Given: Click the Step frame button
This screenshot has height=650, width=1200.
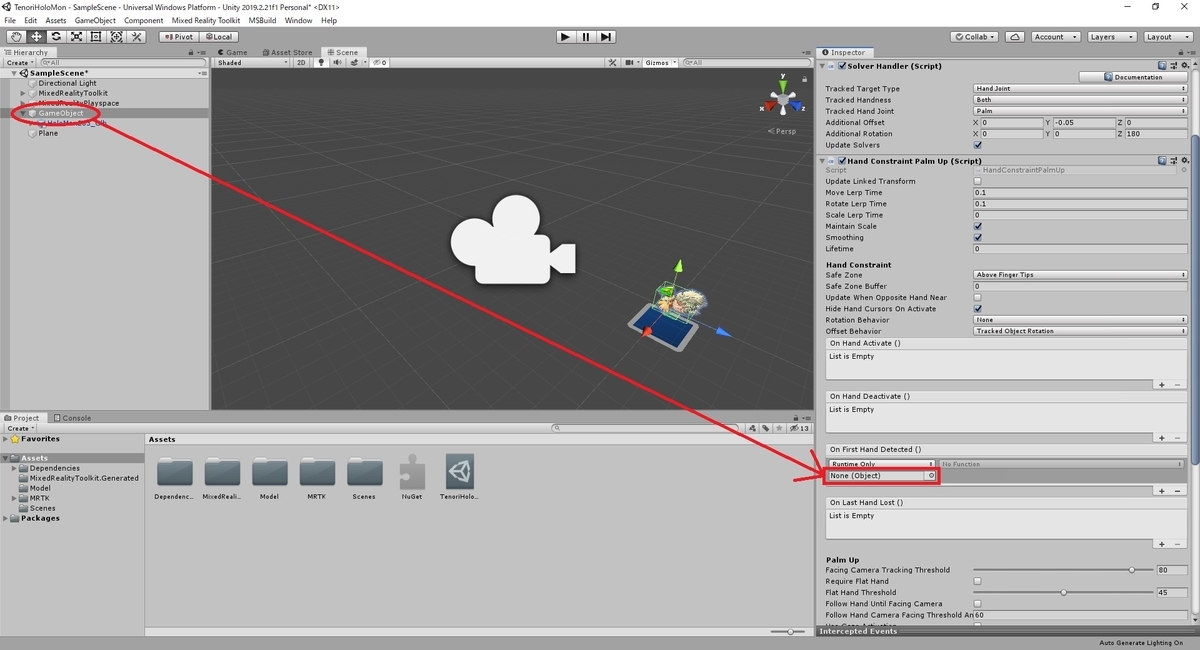Looking at the screenshot, I should 606,37.
